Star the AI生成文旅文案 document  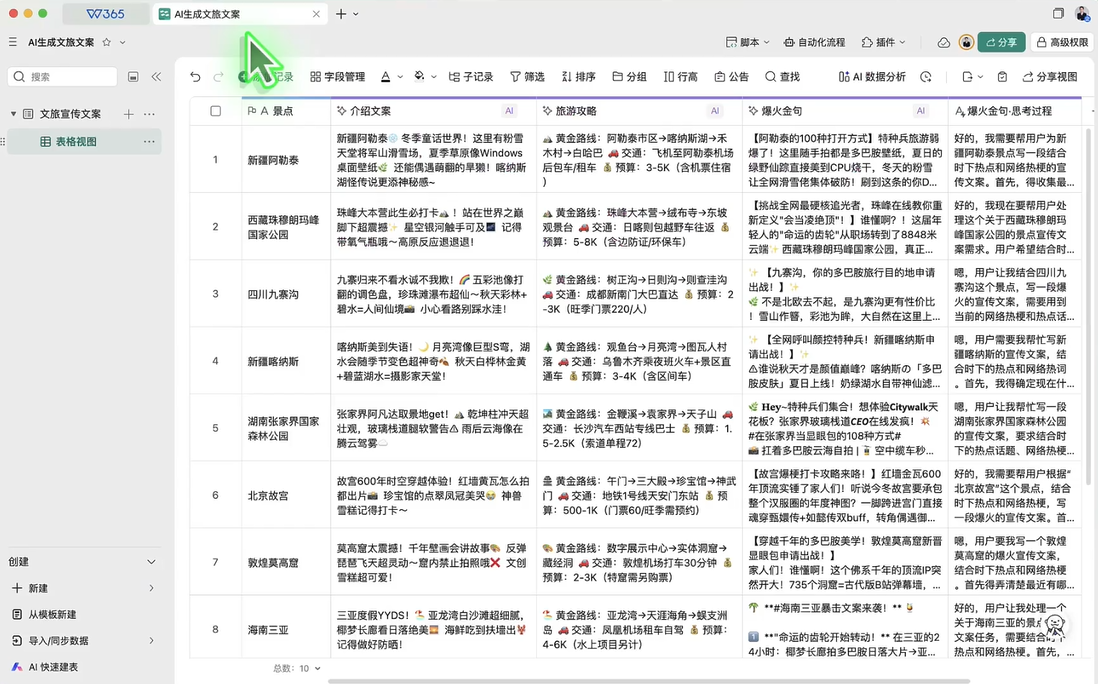107,43
